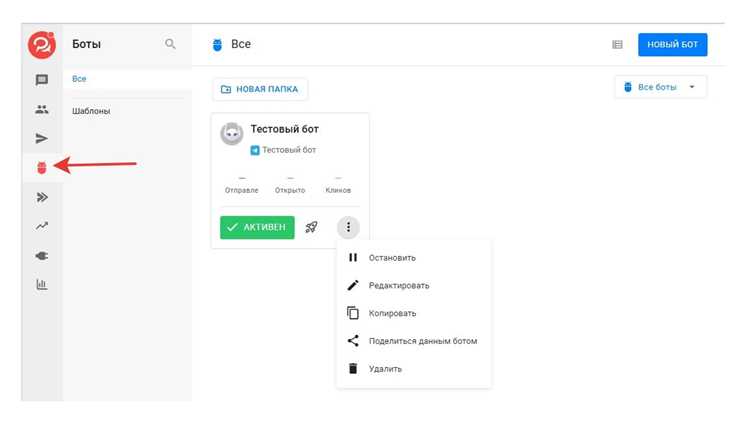Viewport: 750px width, 422px height.
Task: Open the paper-plane broadcasts icon
Action: pyautogui.click(x=42, y=139)
